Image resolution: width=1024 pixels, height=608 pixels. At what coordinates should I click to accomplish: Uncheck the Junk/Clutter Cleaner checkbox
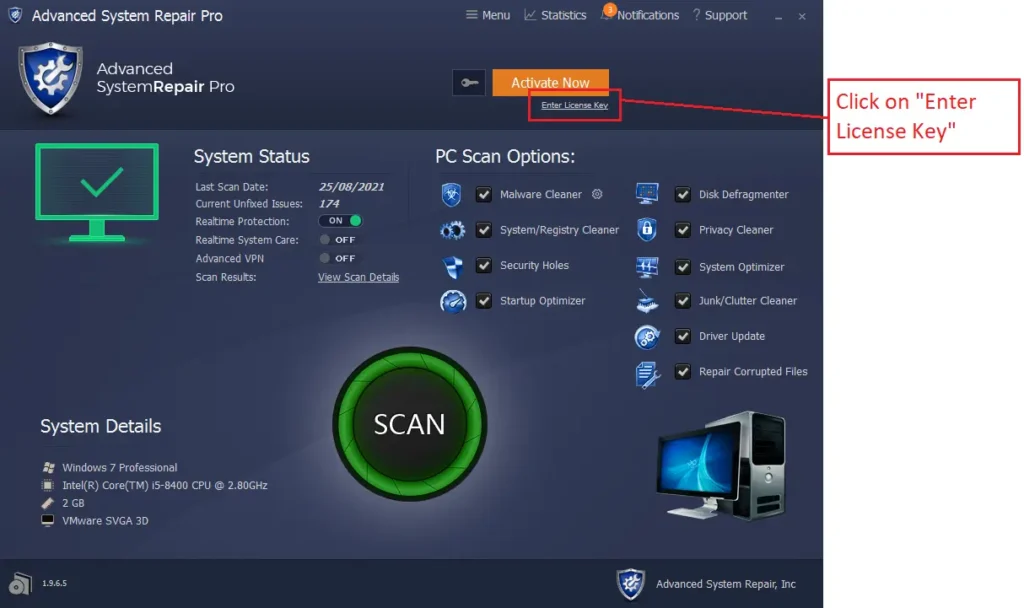point(682,301)
